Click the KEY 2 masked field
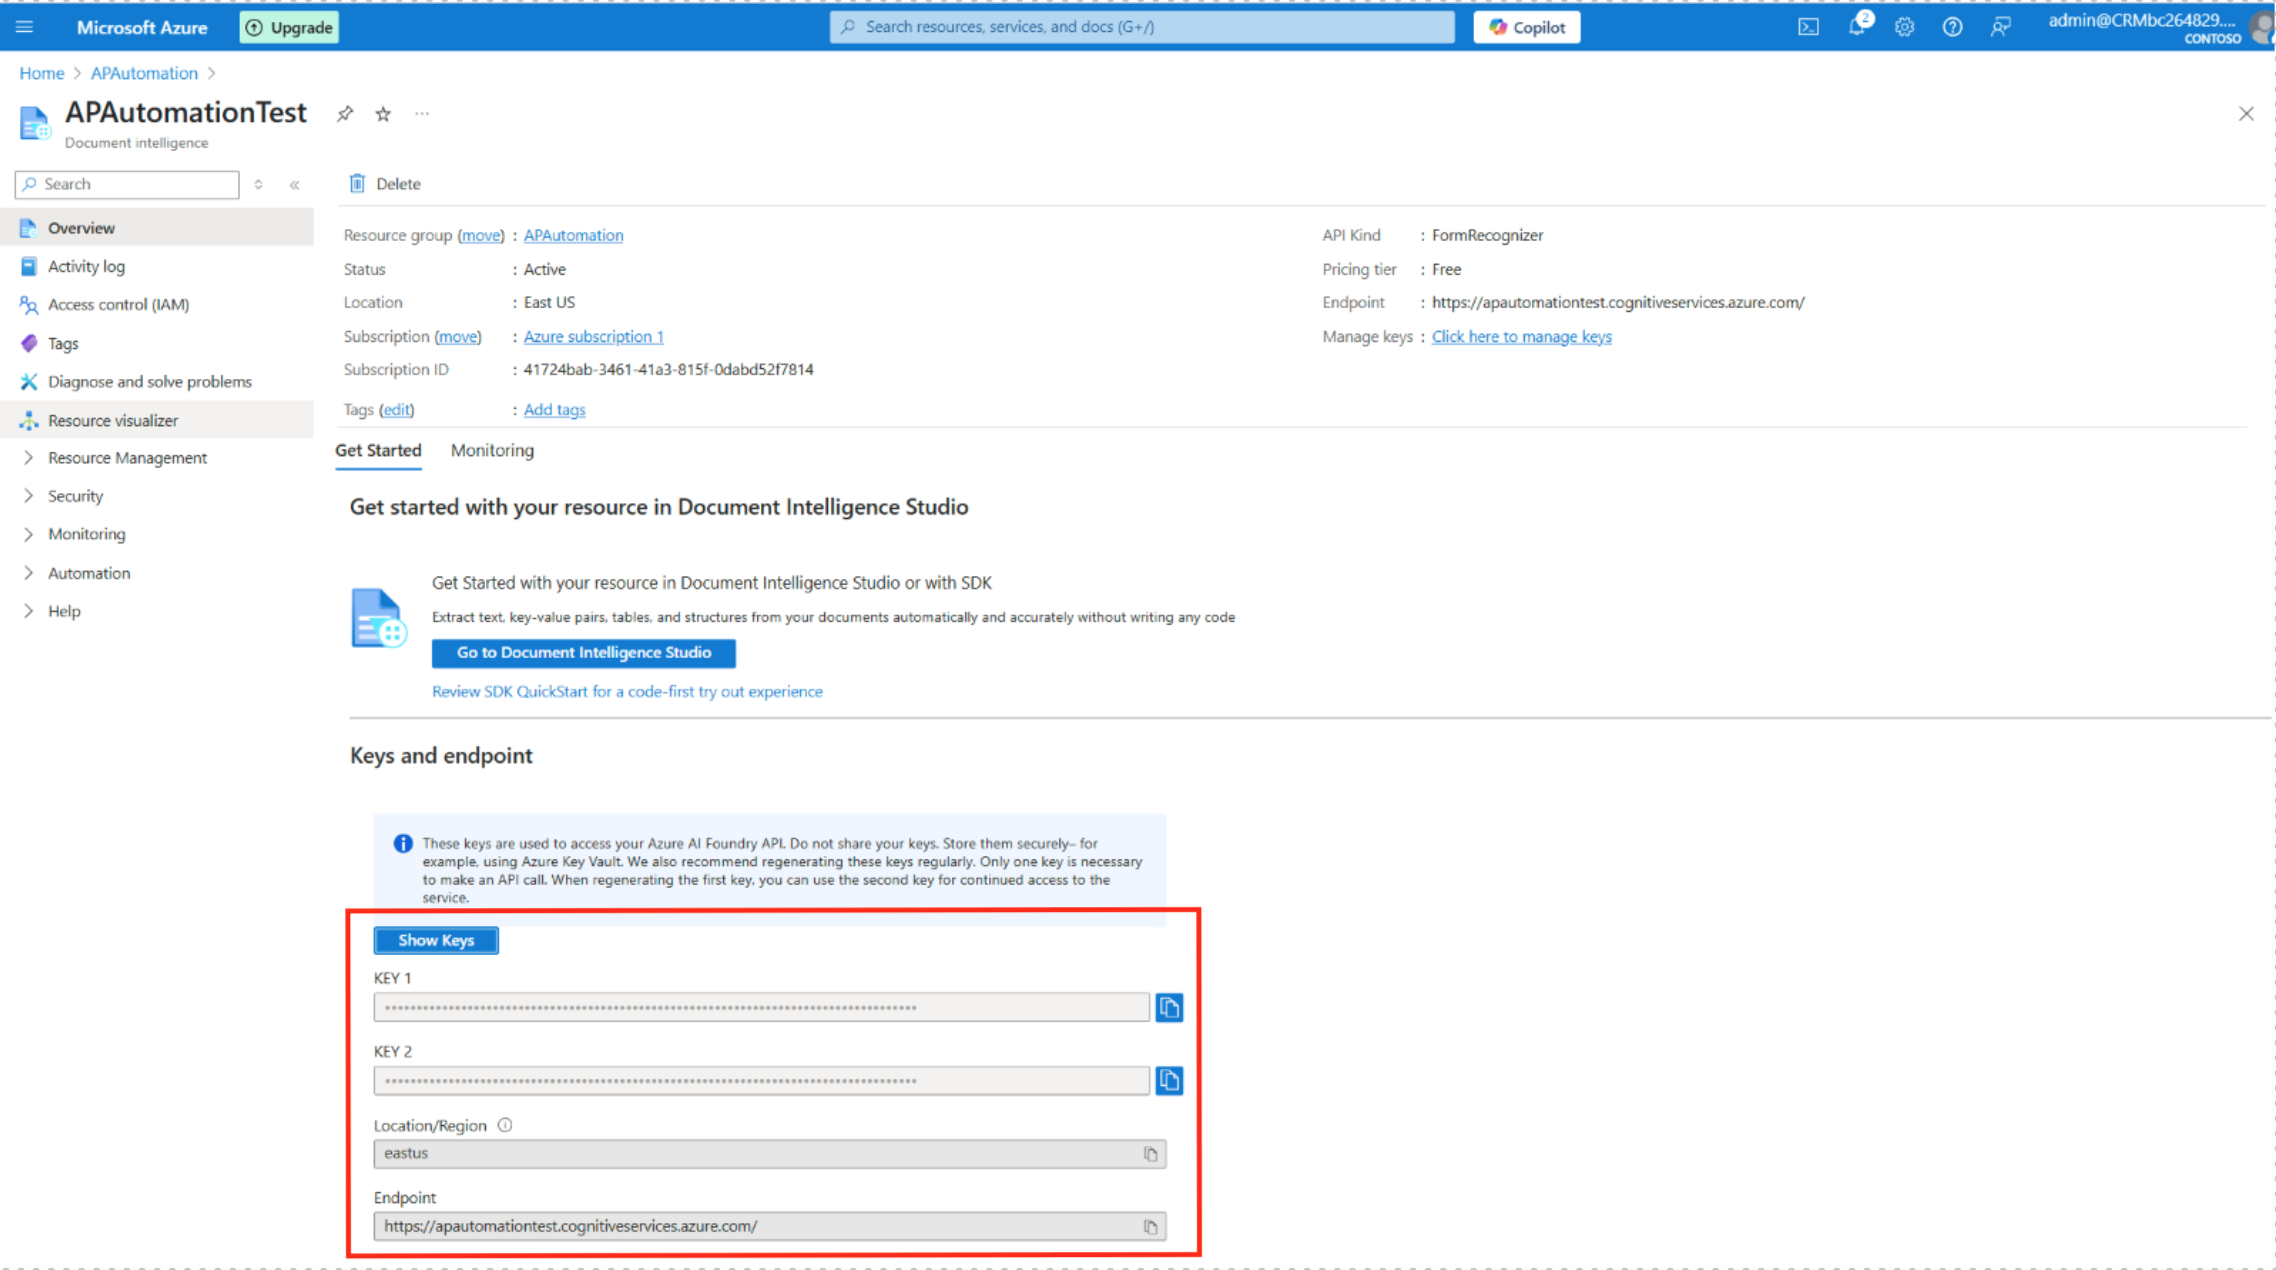Screen dimensions: 2276x1270 pos(761,1080)
